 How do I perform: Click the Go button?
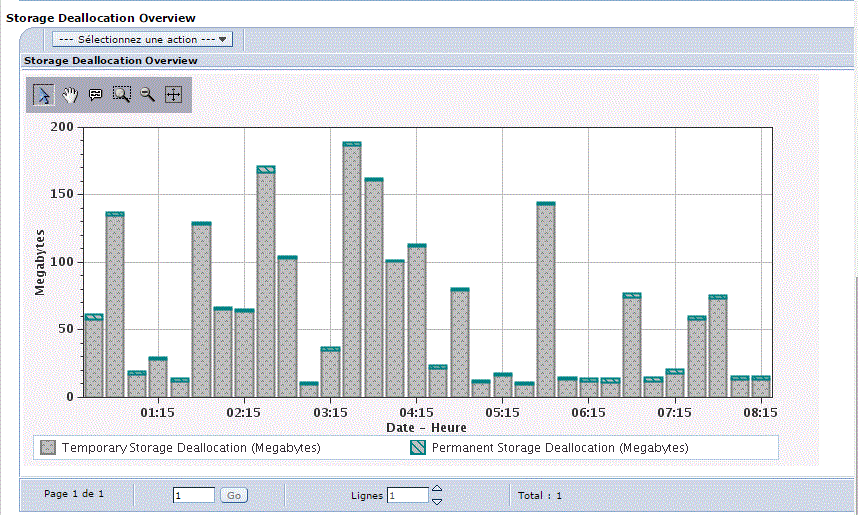(x=234, y=495)
